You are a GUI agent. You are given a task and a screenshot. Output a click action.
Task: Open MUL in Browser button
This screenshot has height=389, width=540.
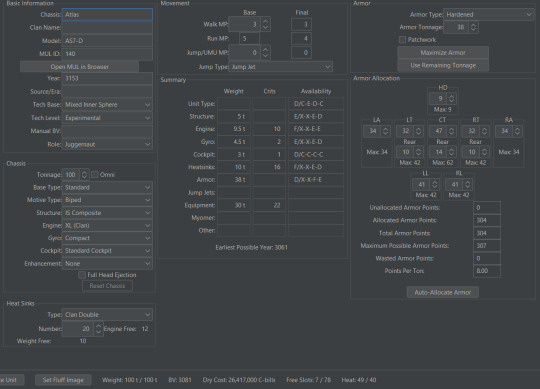tap(80, 66)
